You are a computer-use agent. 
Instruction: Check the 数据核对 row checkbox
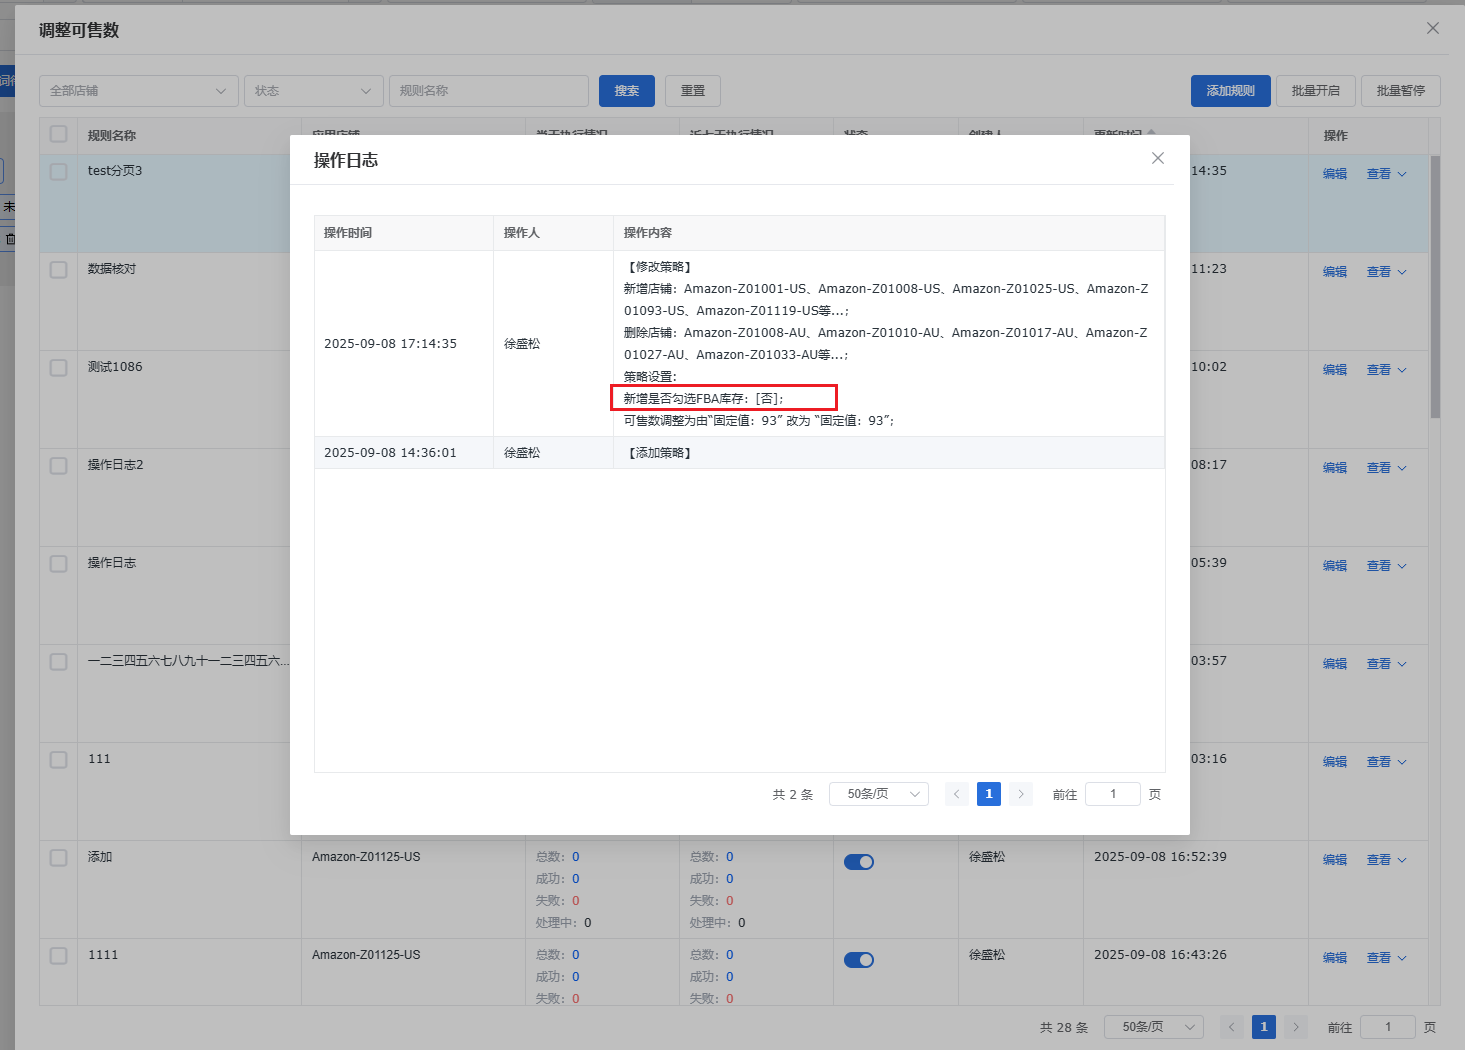pos(59,270)
